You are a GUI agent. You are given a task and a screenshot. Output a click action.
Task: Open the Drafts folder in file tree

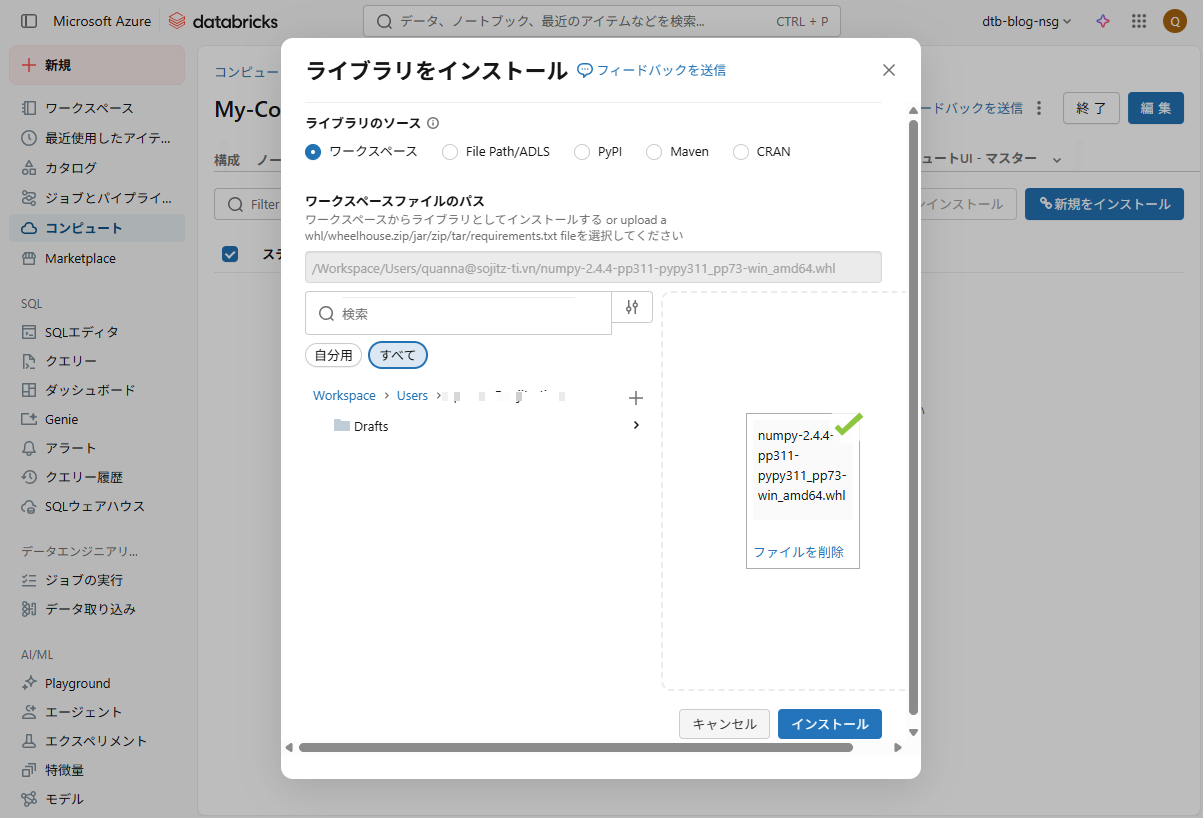point(371,426)
